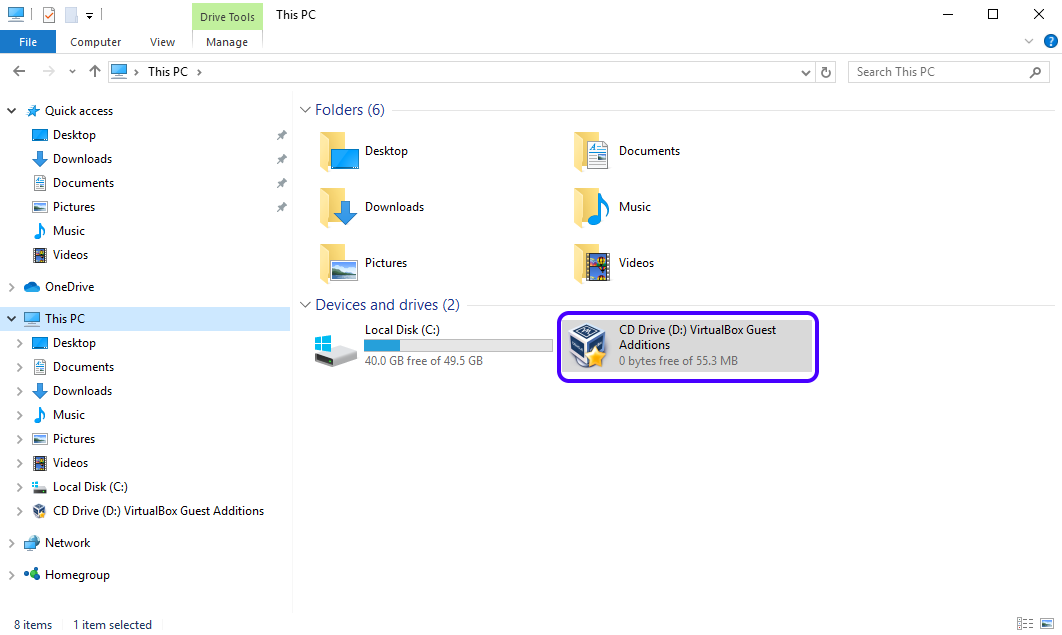
Task: Open address bar previous locations dropdown
Action: 805,72
